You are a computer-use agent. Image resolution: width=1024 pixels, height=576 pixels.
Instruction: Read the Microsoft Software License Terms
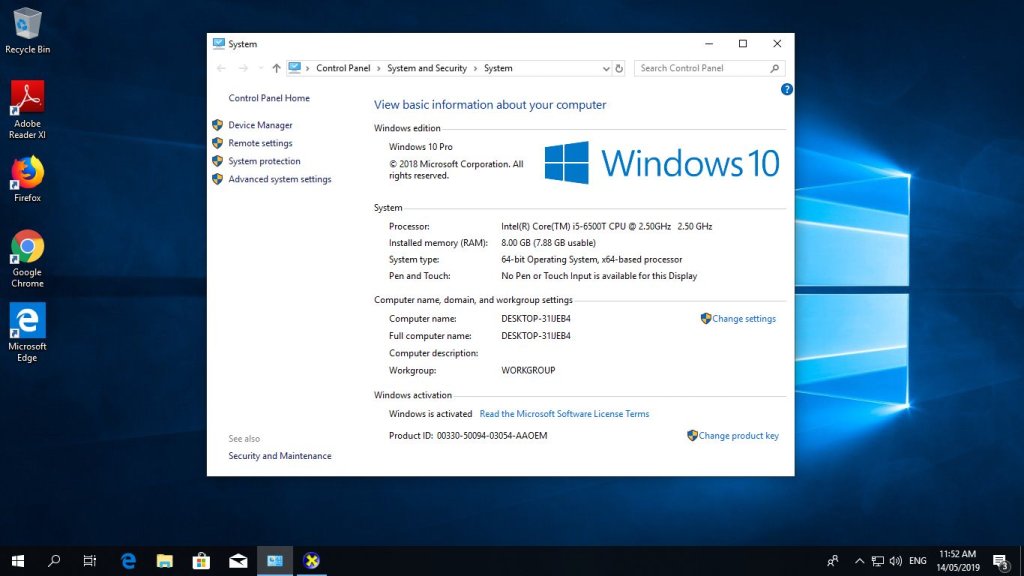tap(564, 414)
